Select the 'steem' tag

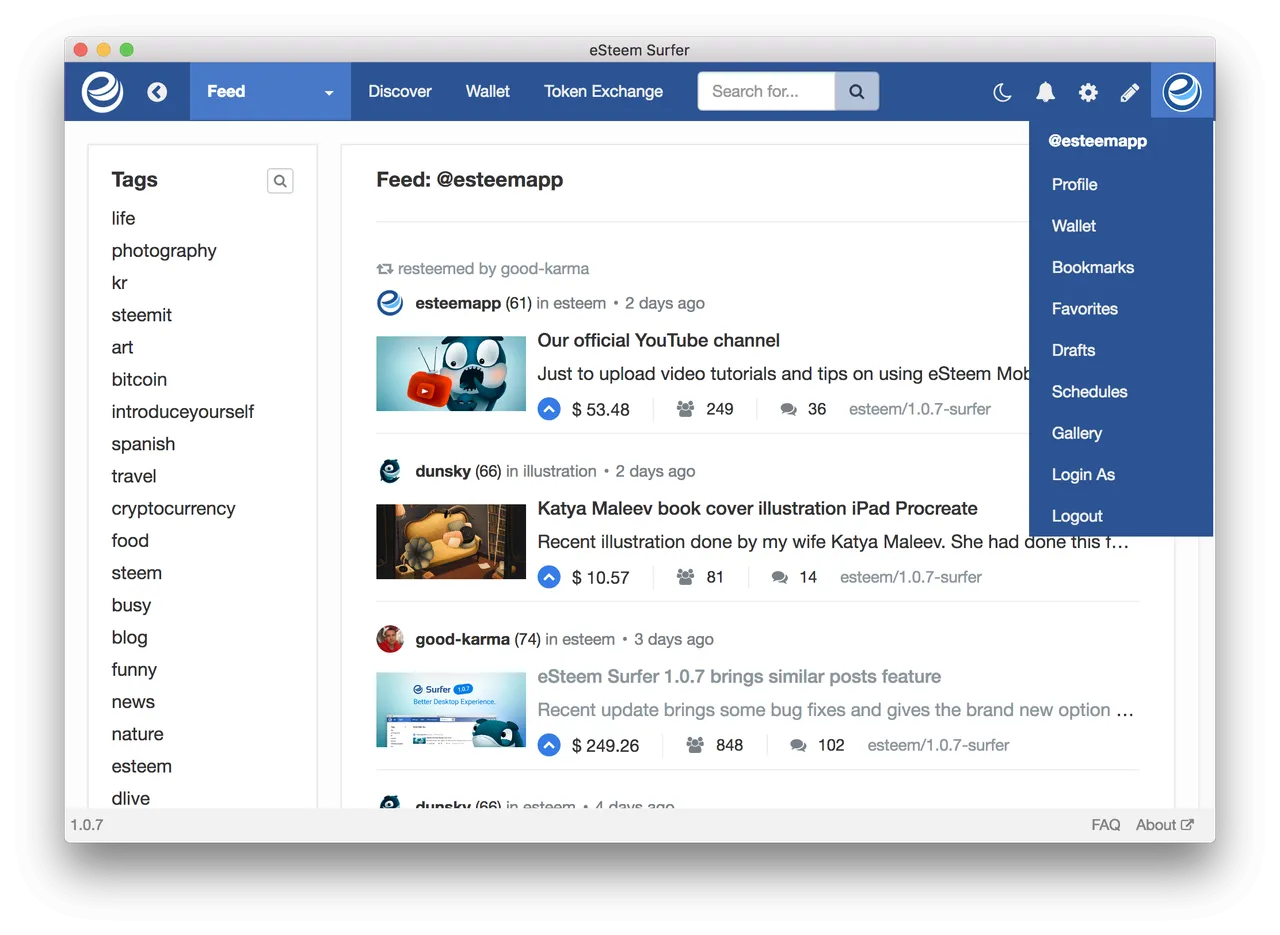click(x=136, y=573)
